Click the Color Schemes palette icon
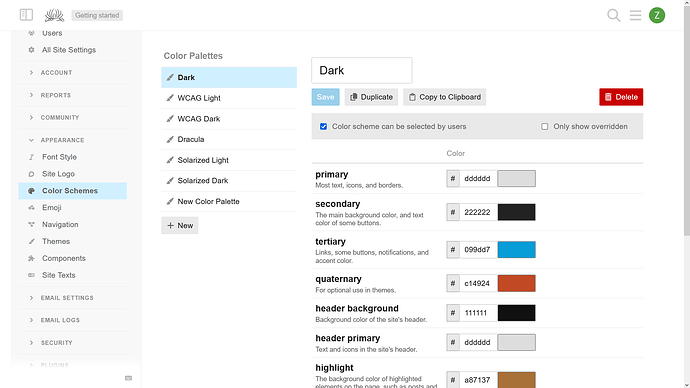Screen dimensions: 690x388 (x=31, y=191)
